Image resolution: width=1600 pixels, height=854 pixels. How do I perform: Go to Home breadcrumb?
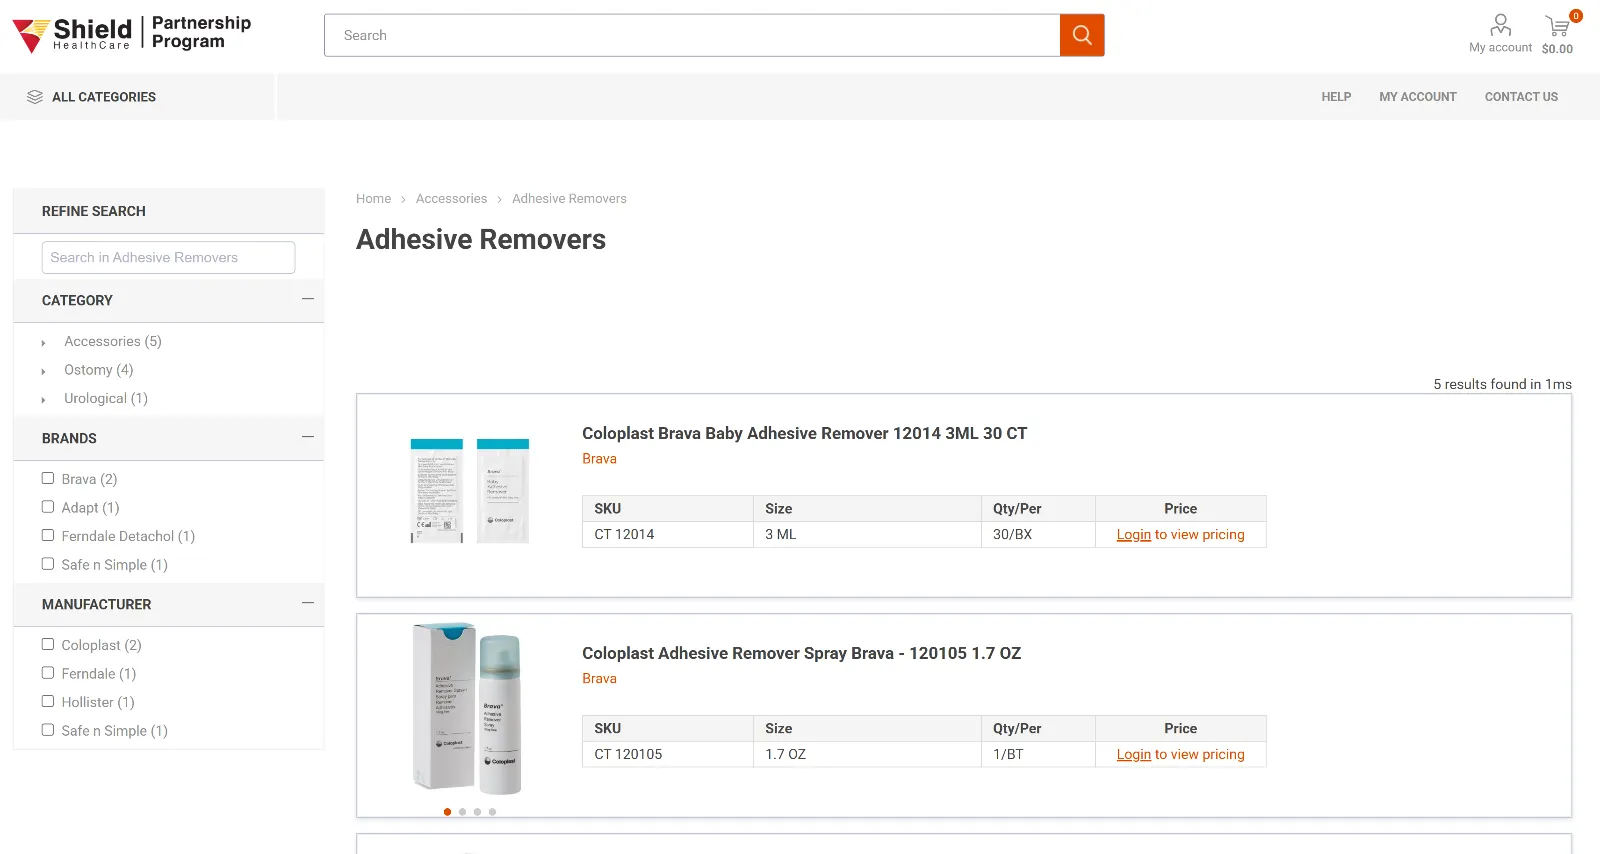pyautogui.click(x=373, y=199)
